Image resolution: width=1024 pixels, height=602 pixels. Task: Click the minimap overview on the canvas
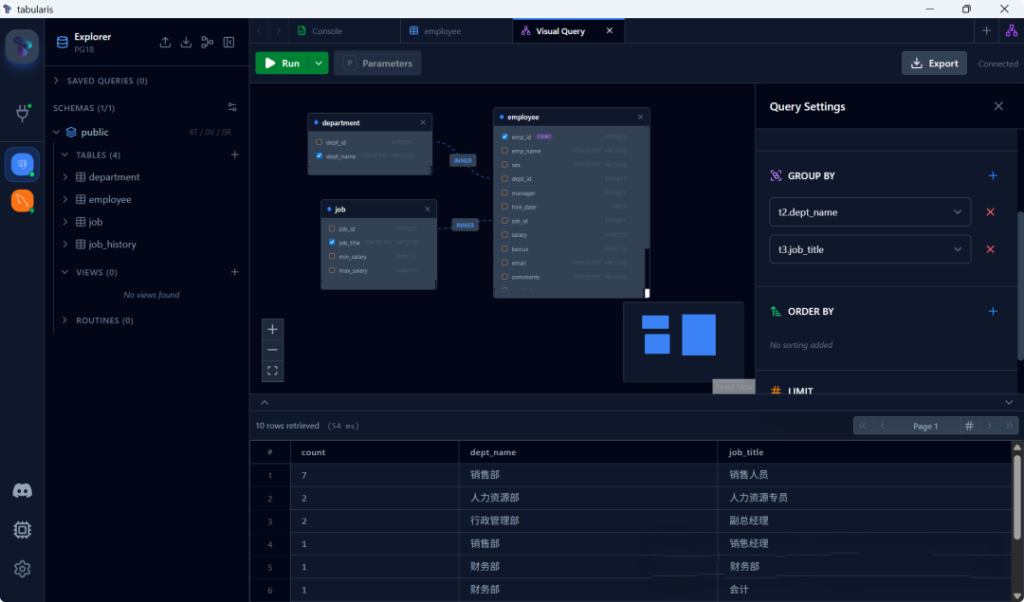point(682,340)
